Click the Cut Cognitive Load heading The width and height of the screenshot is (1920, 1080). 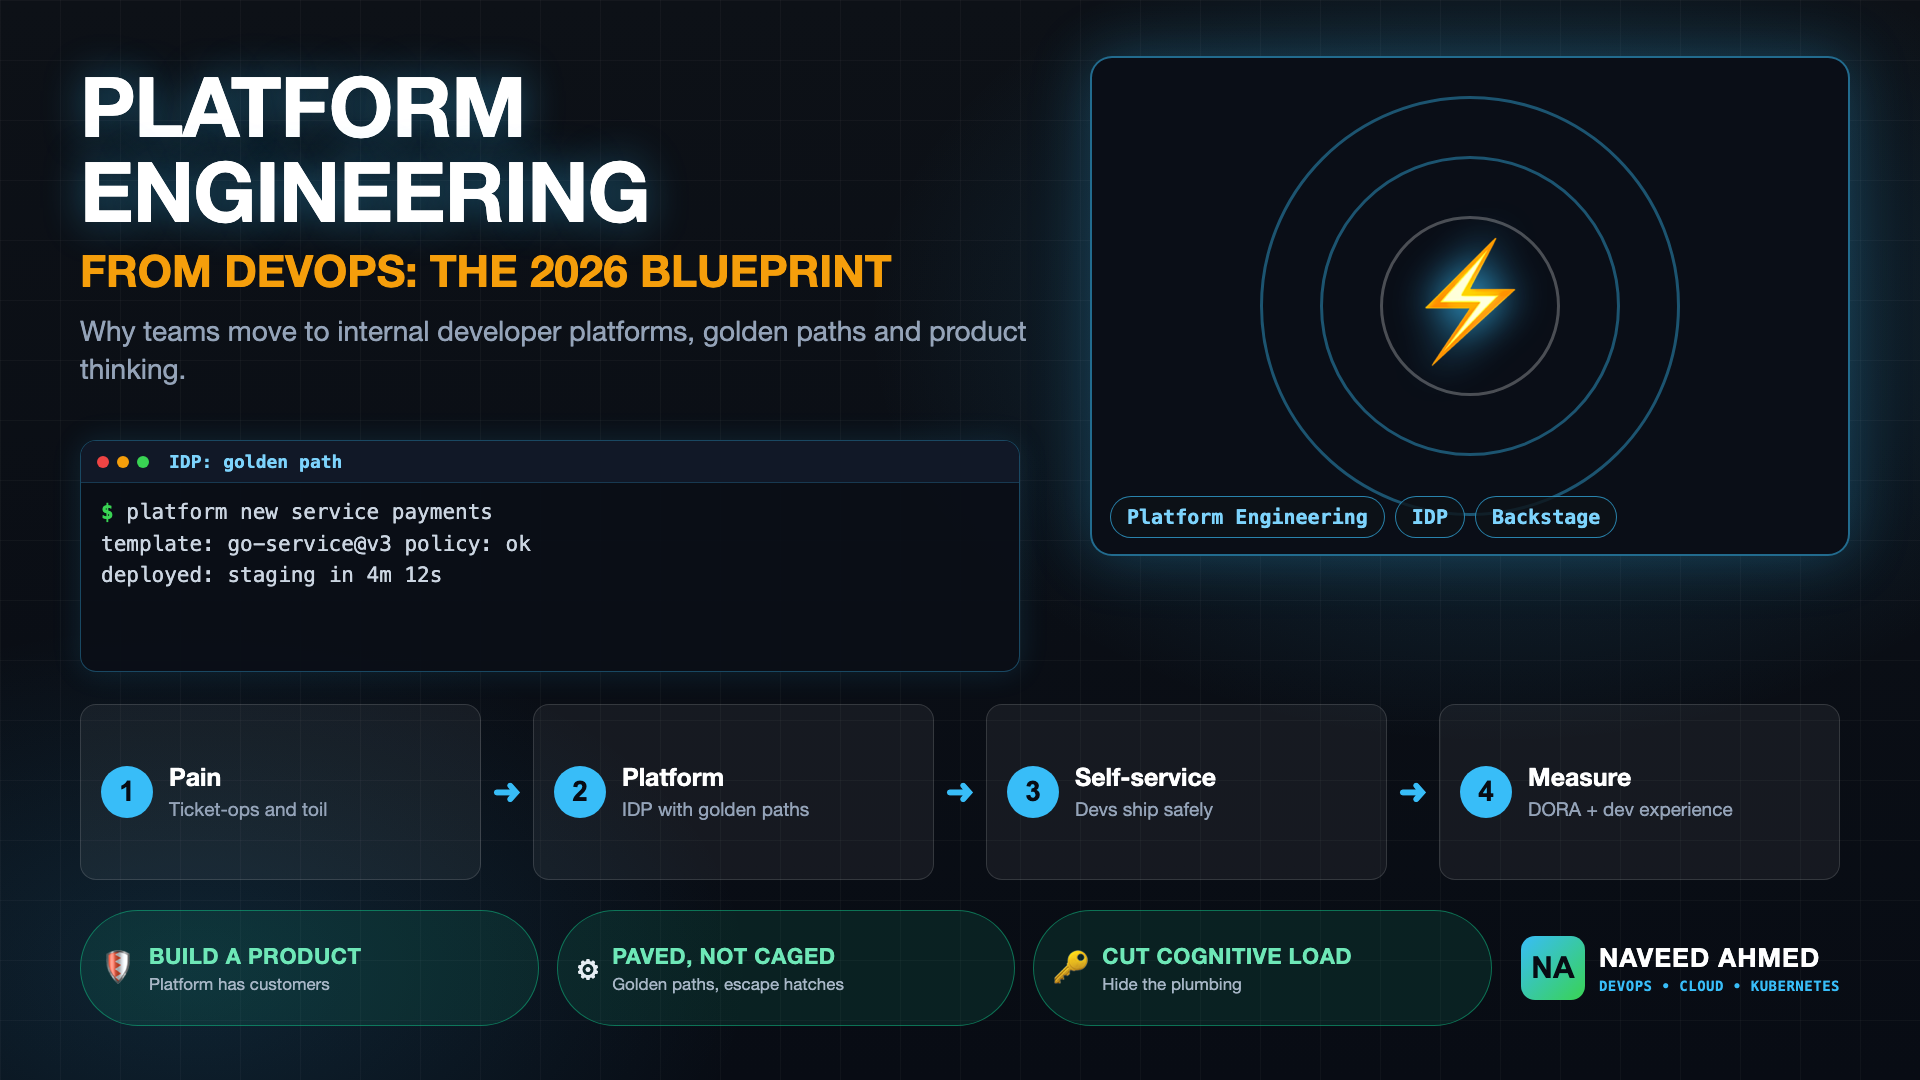(1226, 956)
